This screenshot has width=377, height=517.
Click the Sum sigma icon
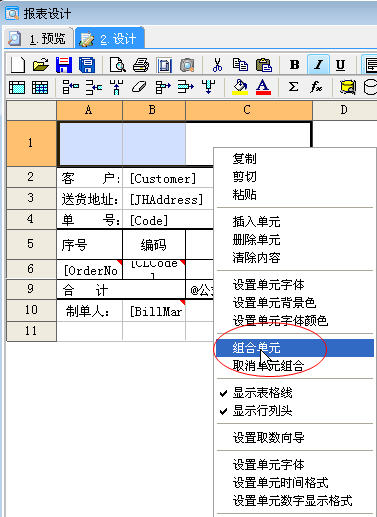293,87
